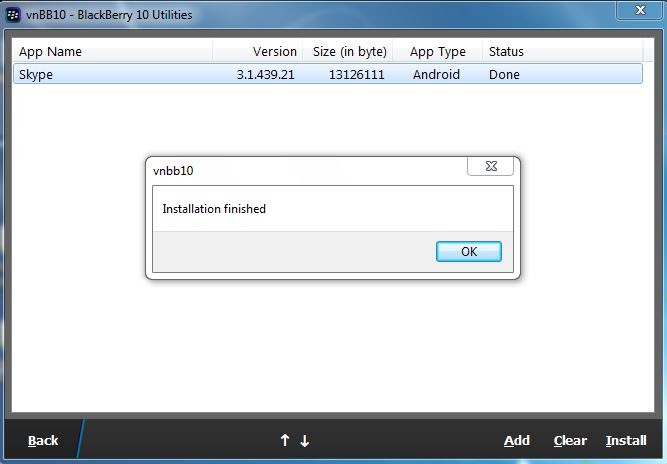The height and width of the screenshot is (464, 667).
Task: Click the vnbb10 dialog title
Action: click(173, 171)
